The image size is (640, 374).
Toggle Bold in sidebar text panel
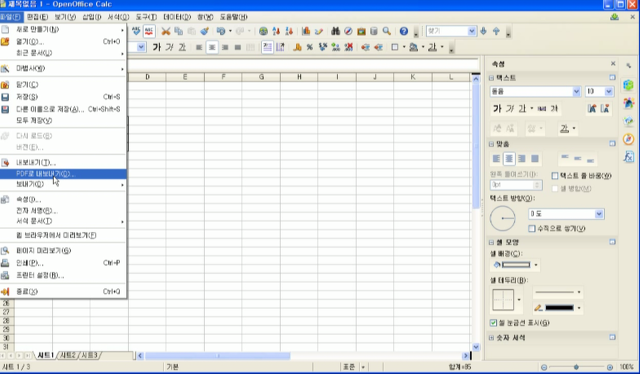[x=497, y=109]
